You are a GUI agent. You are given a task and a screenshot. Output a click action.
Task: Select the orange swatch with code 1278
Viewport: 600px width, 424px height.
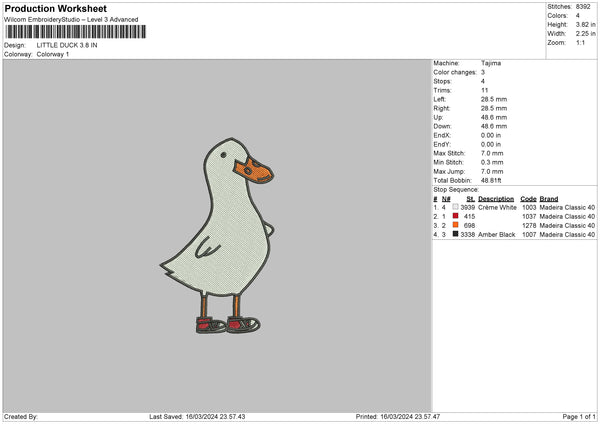tap(455, 225)
